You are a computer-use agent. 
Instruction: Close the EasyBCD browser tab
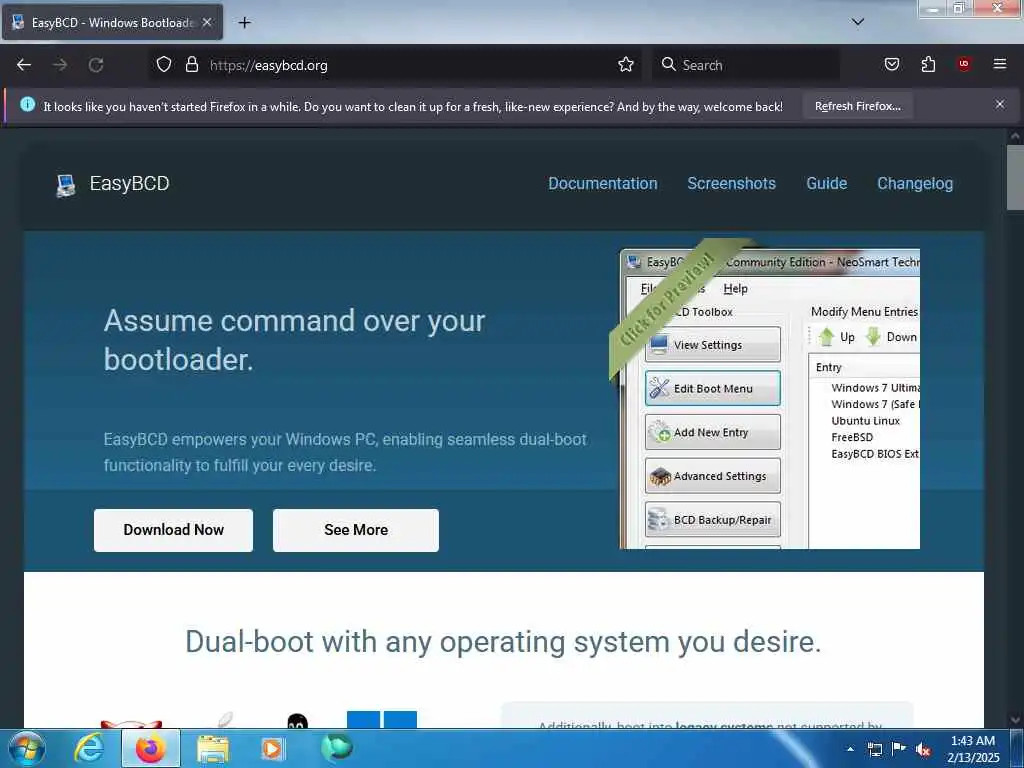(207, 22)
